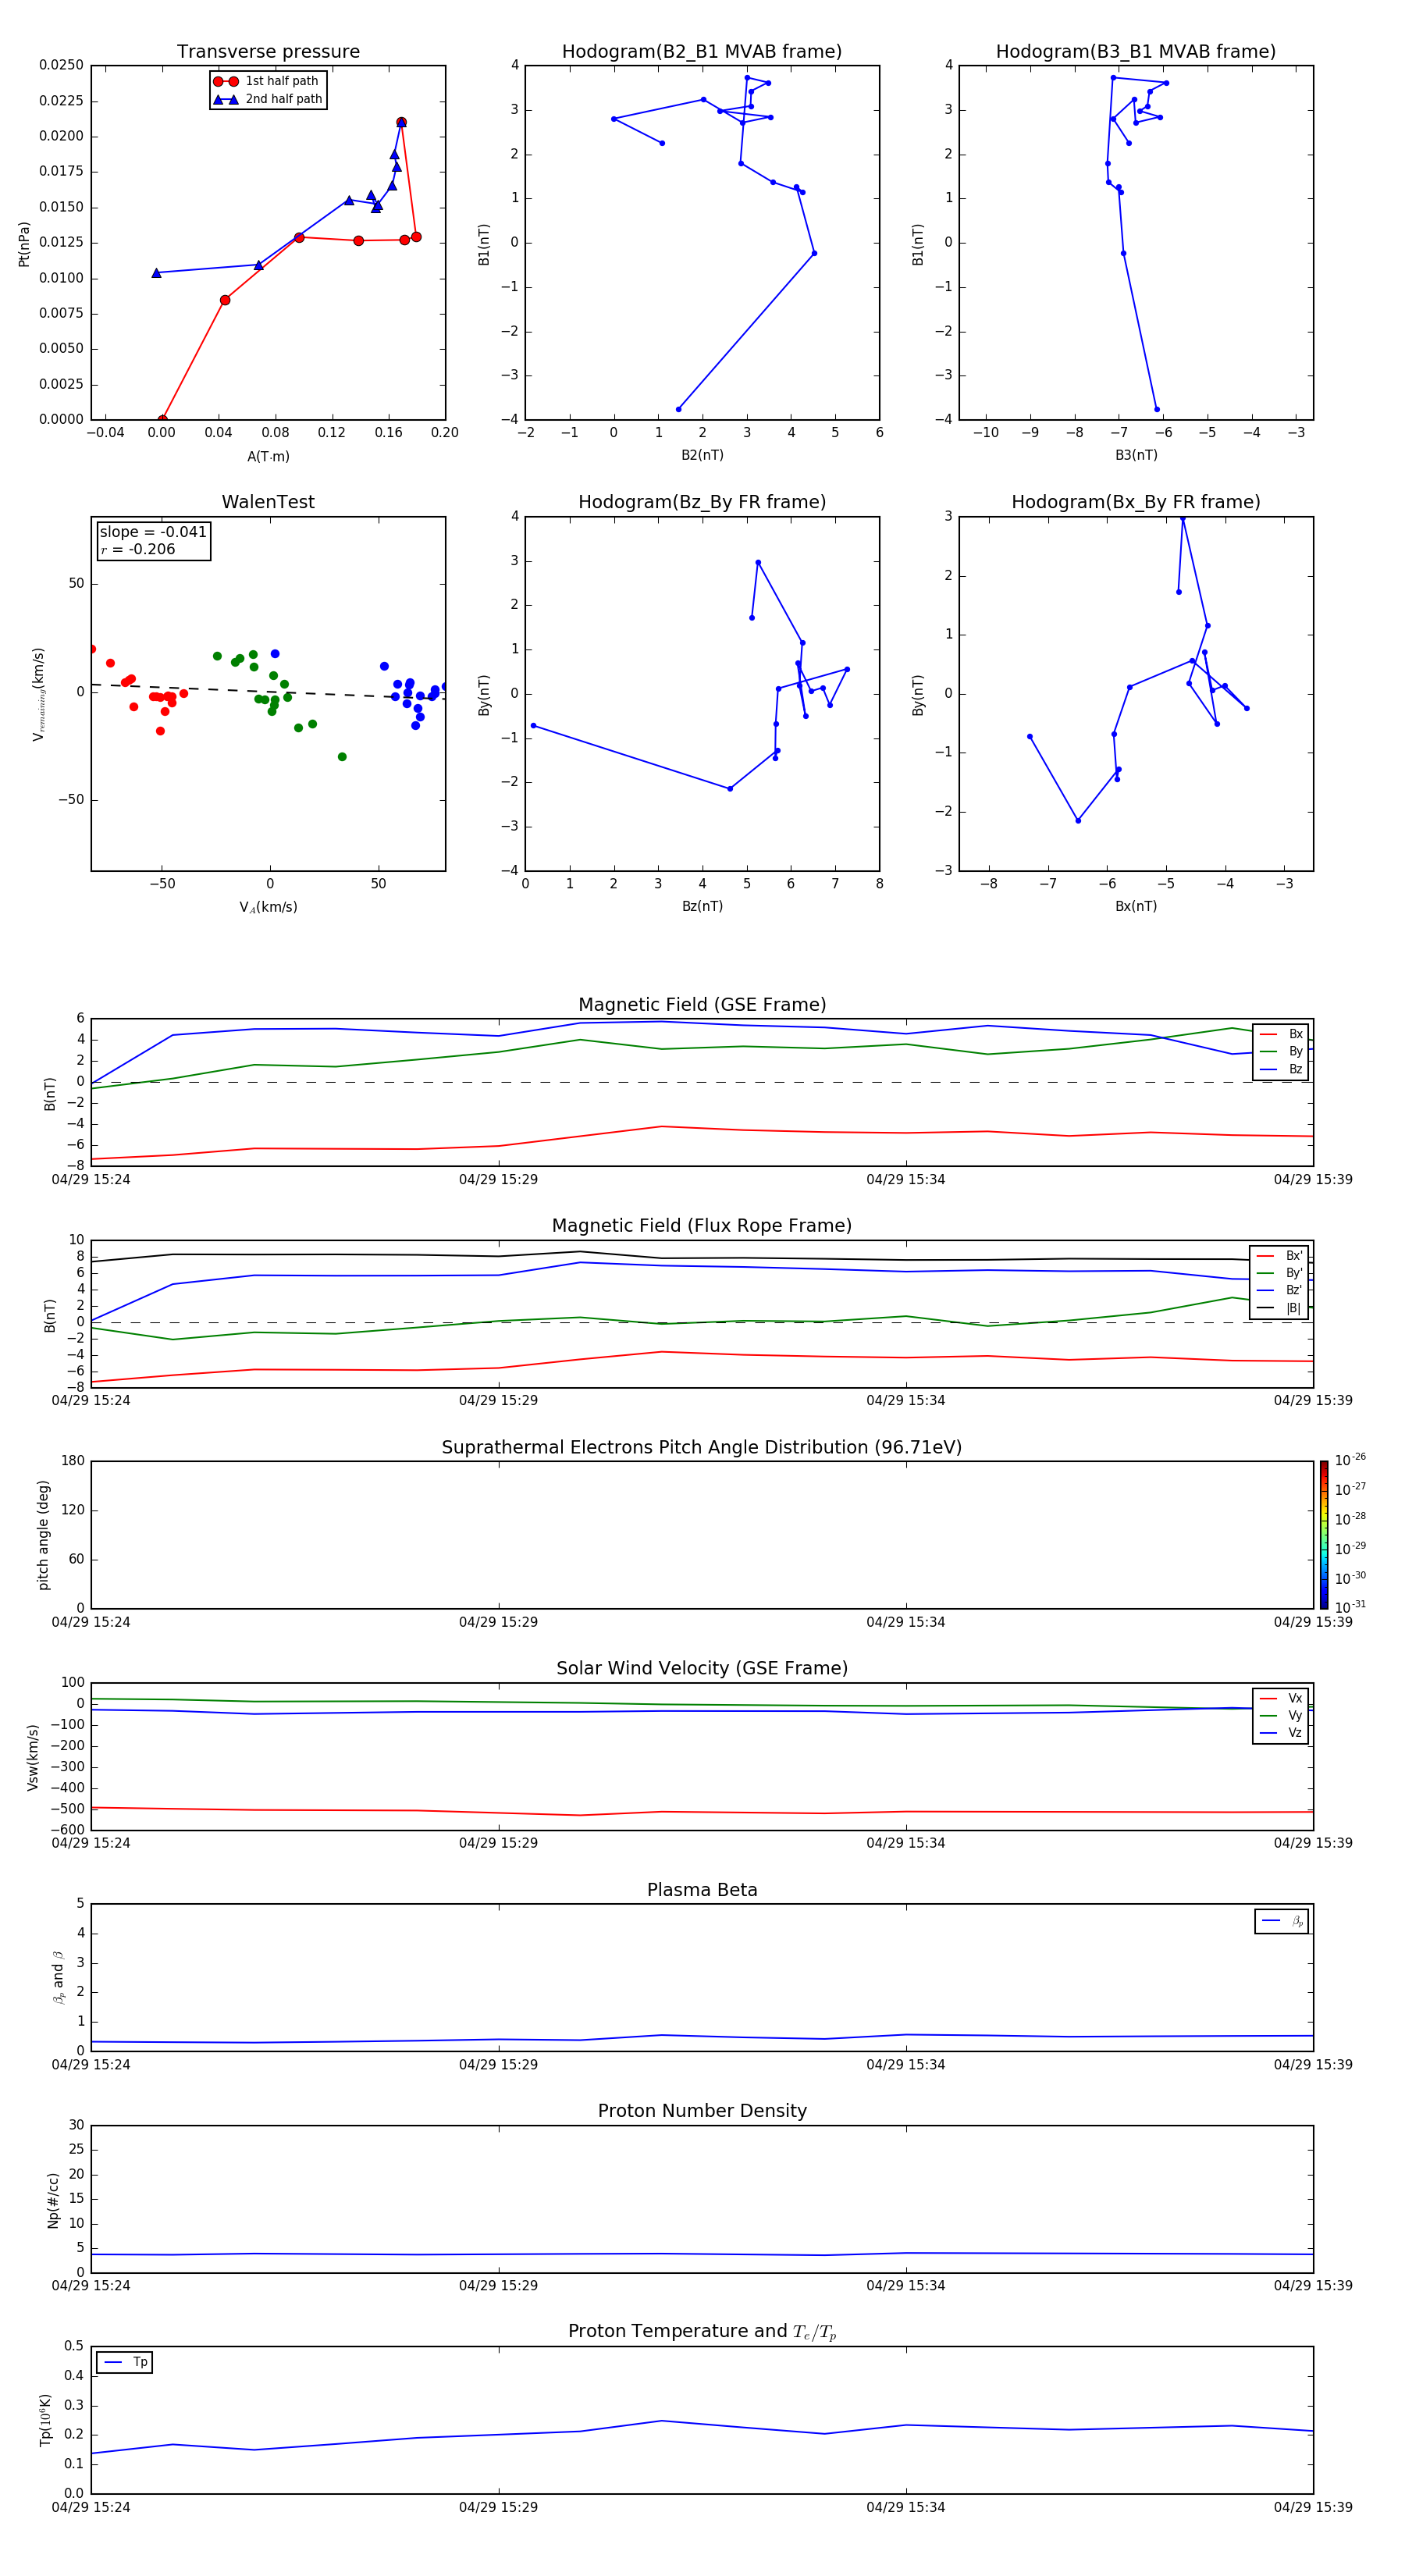Click the "B2(nT)" x-axis label

point(702,455)
